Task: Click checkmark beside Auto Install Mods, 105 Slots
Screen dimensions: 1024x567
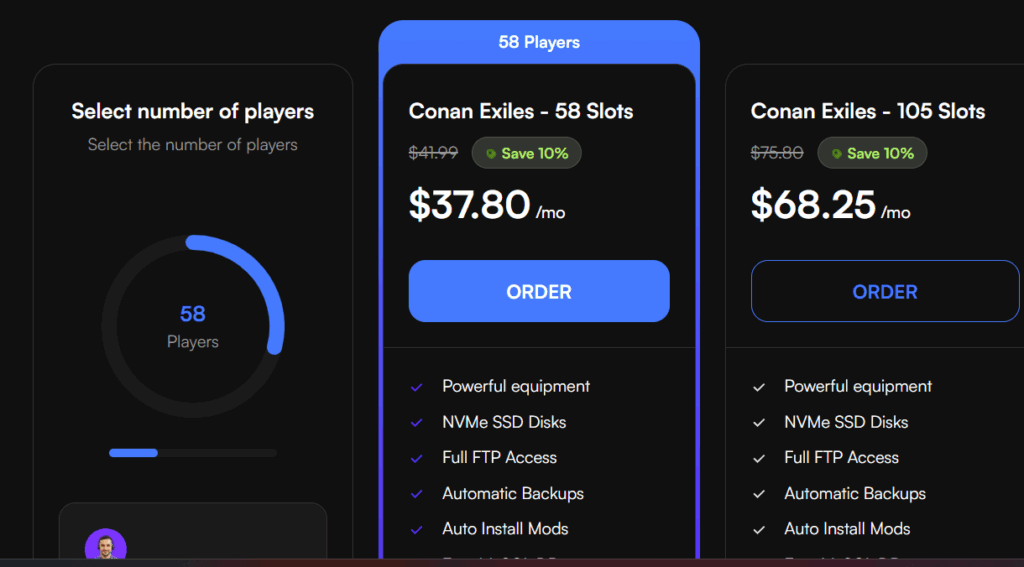Action: pos(759,529)
